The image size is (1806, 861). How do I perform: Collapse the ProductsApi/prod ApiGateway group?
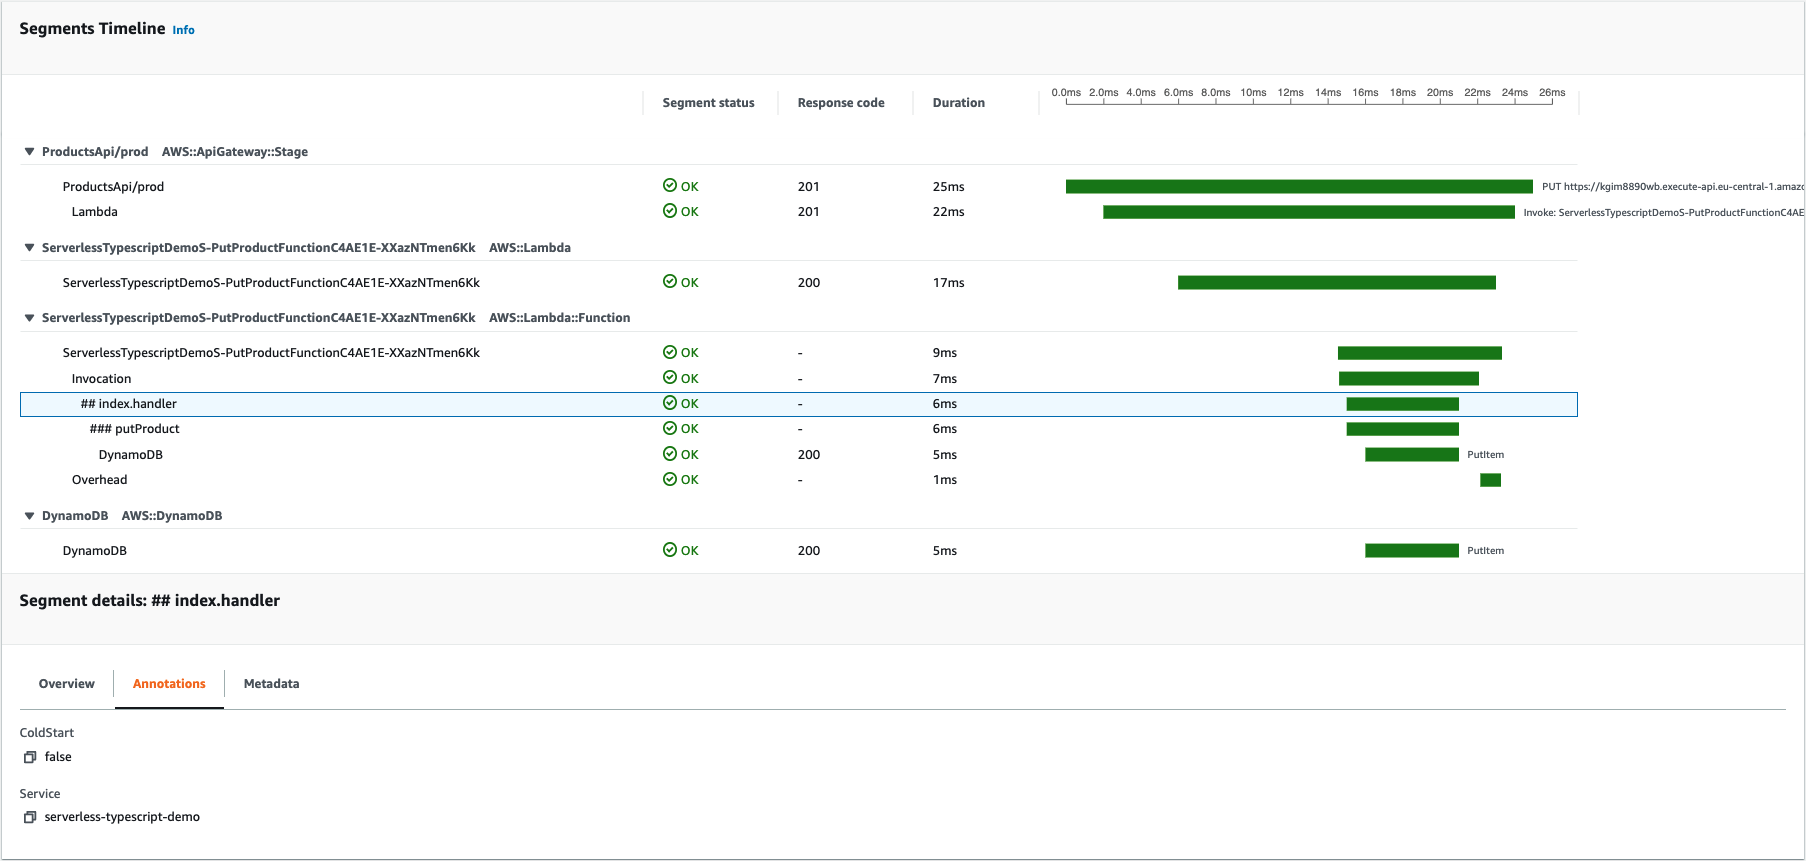click(29, 152)
